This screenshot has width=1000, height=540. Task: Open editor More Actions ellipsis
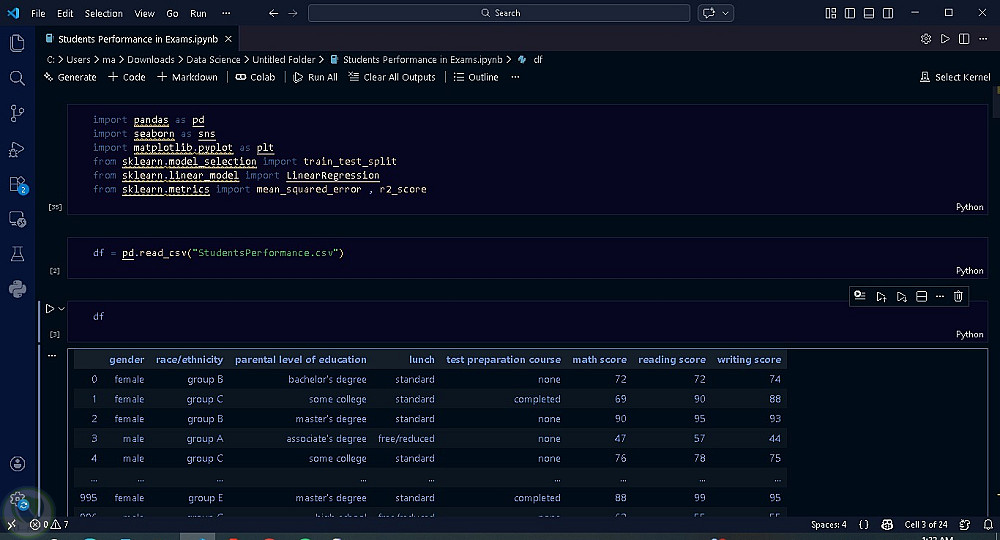pos(983,39)
